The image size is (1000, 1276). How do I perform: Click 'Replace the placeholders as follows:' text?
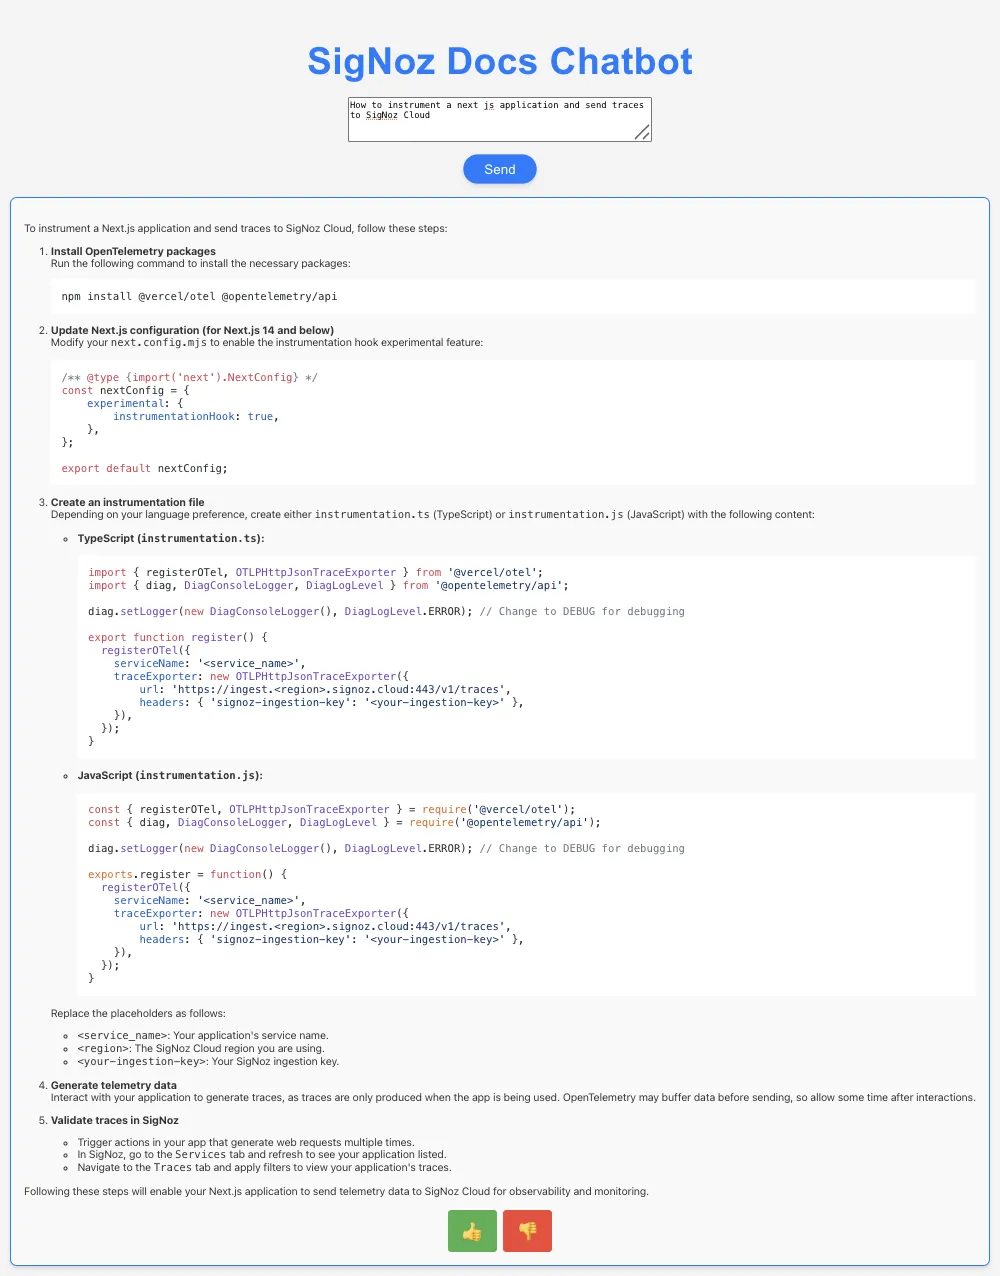point(138,1013)
